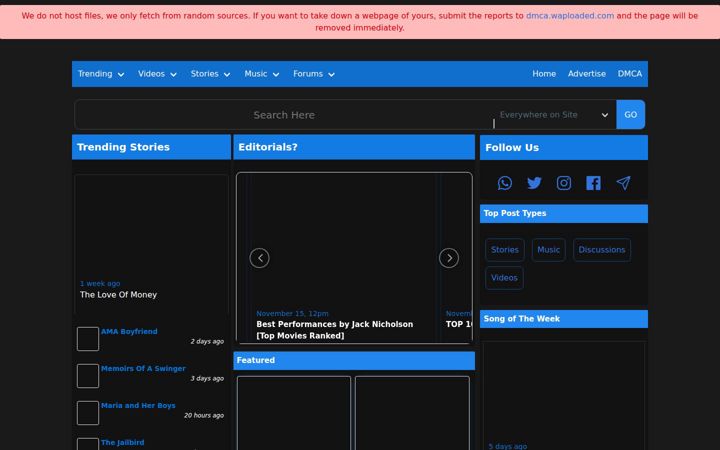Screen dimensions: 720x450
Task: Follow the dmca.waploaded.com link
Action: (x=570, y=16)
